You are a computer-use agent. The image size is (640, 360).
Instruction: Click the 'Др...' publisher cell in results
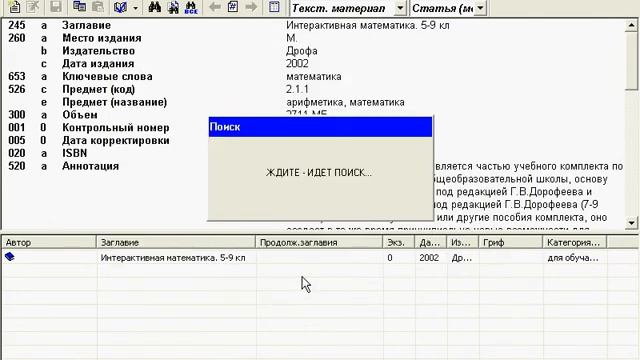coord(462,258)
